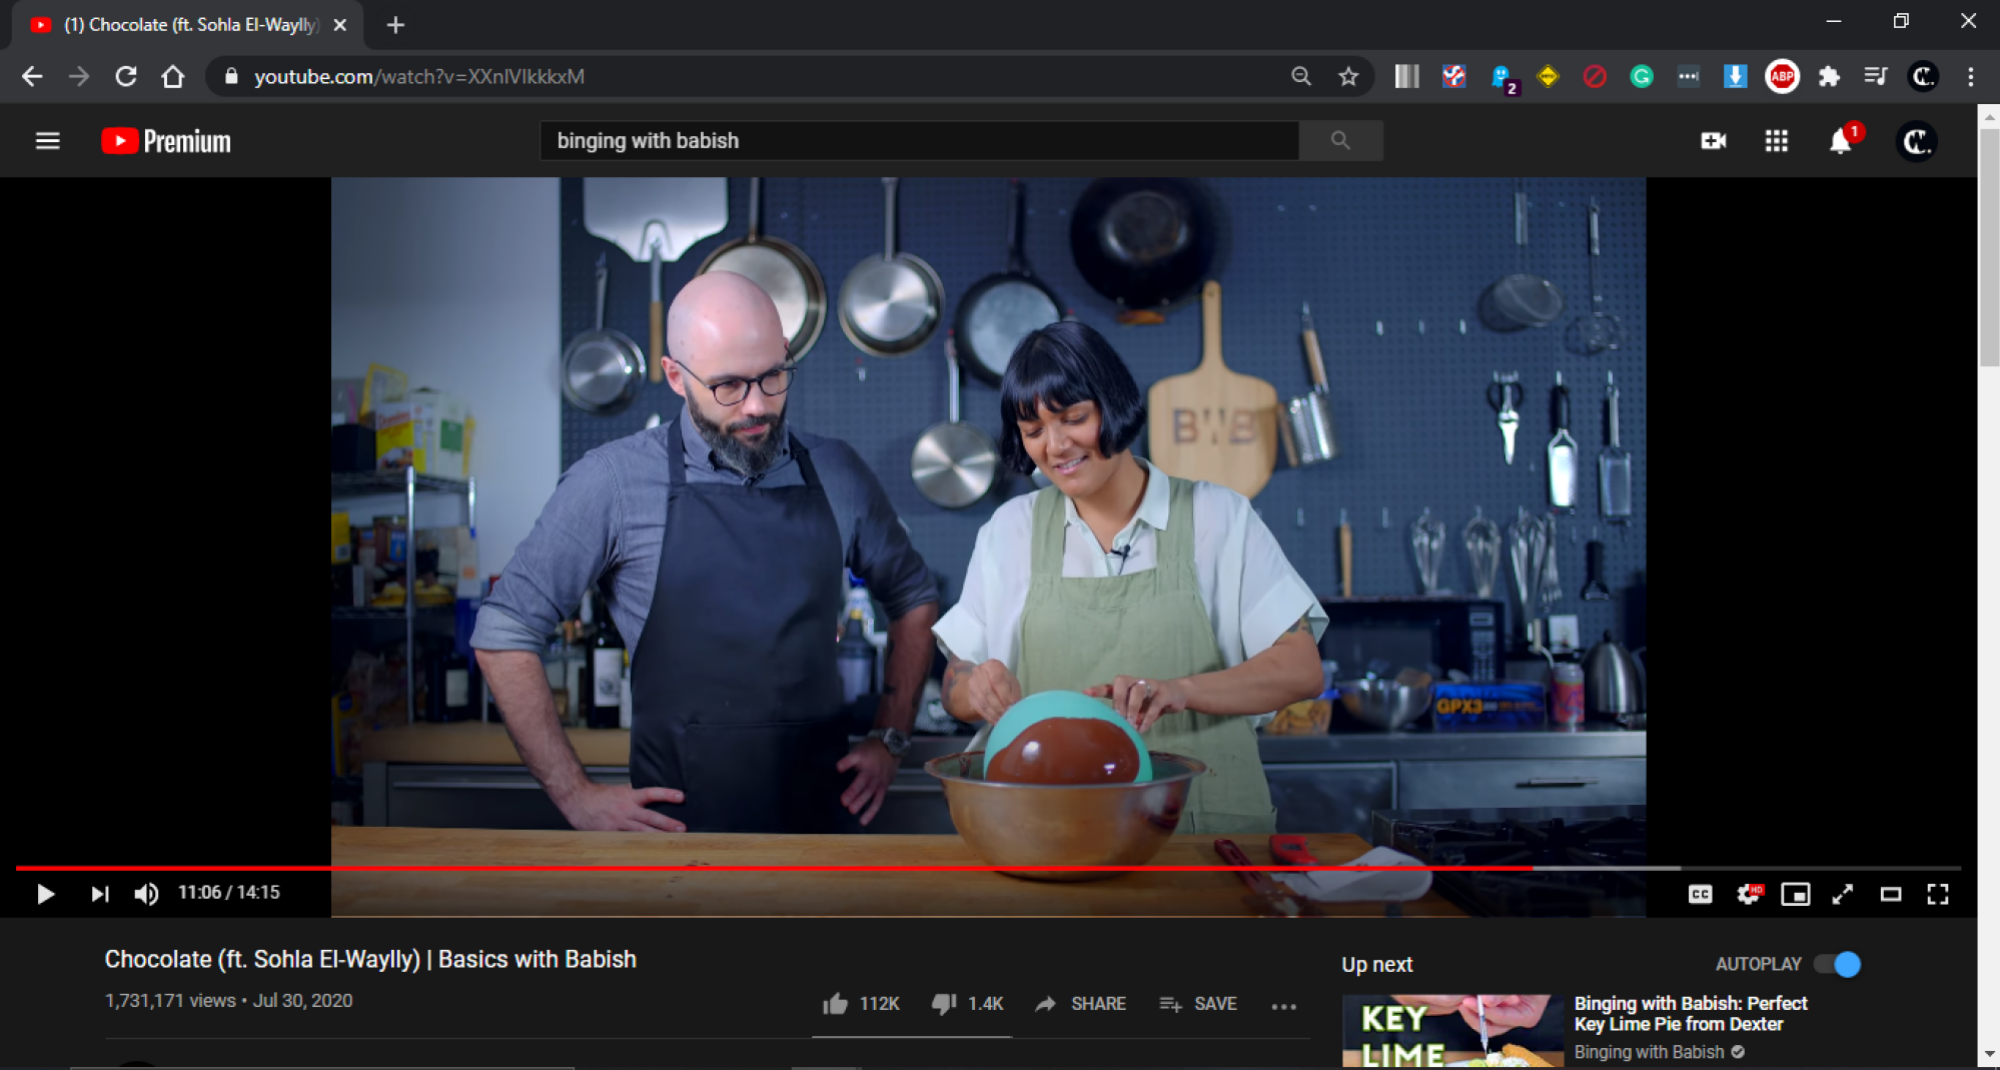
Task: Like the video with 112K likes
Action: point(861,1003)
